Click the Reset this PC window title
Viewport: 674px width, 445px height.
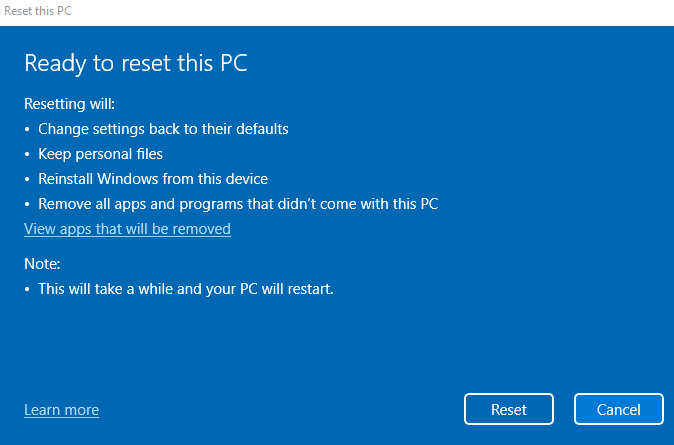coord(38,11)
